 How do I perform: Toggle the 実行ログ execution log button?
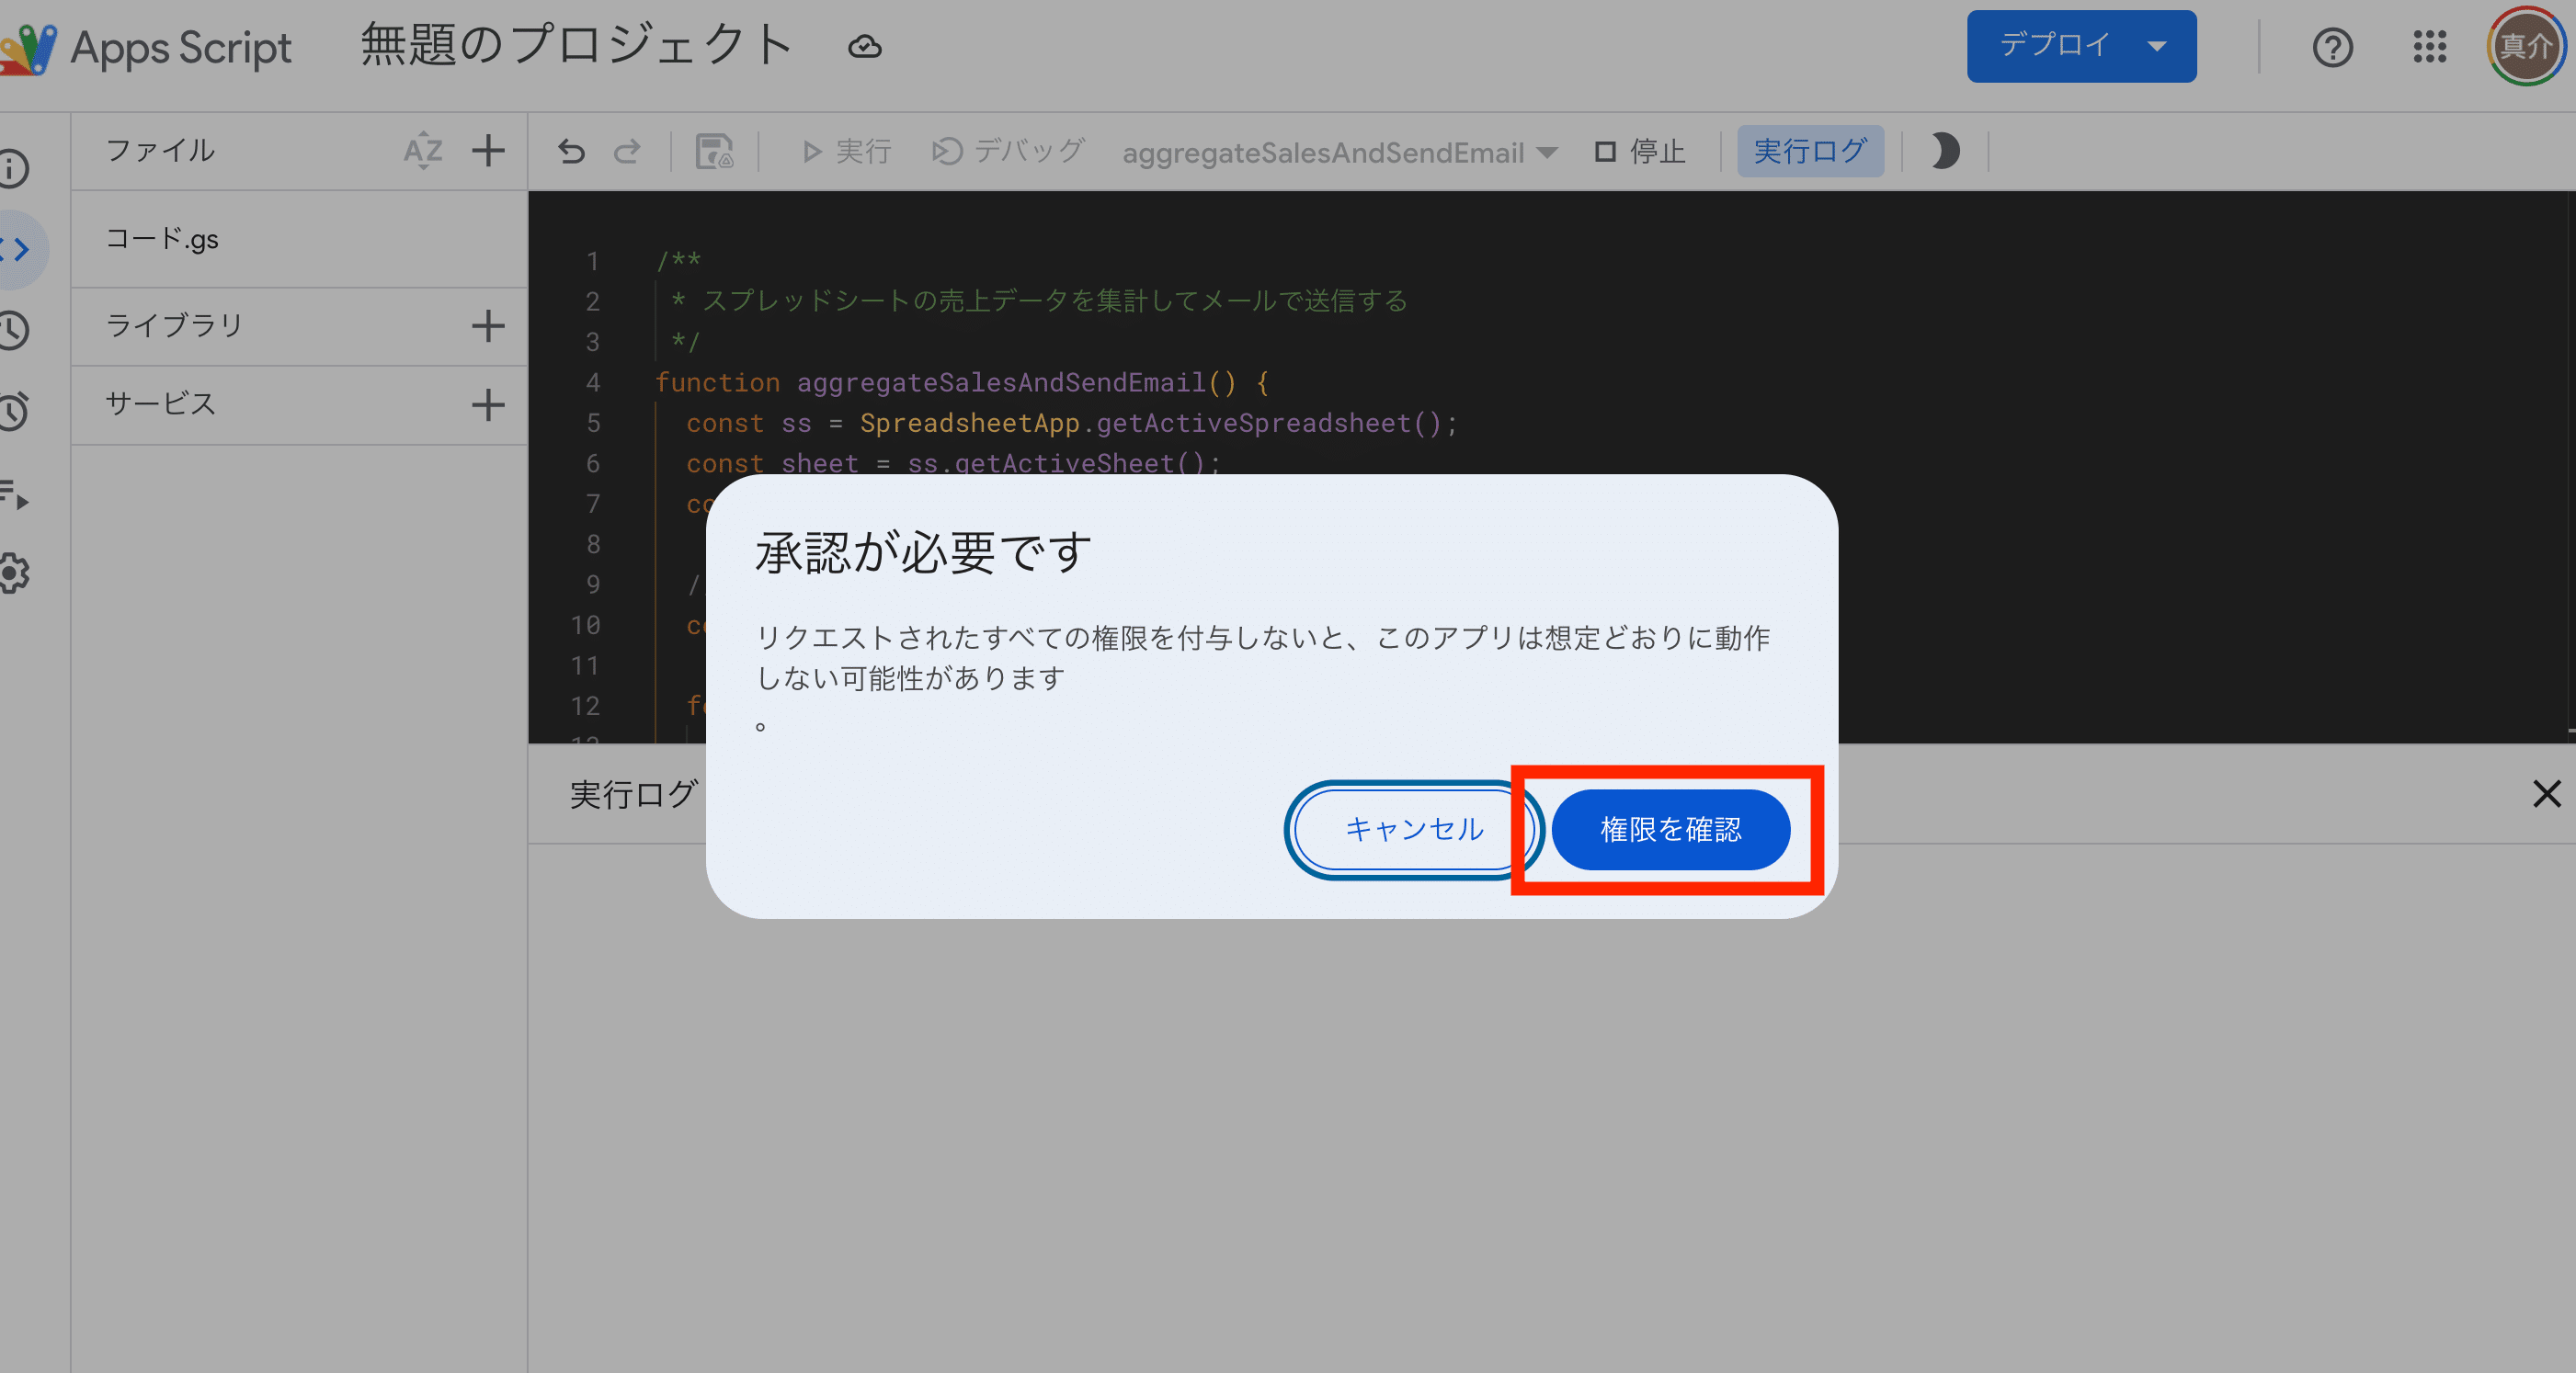1810,152
